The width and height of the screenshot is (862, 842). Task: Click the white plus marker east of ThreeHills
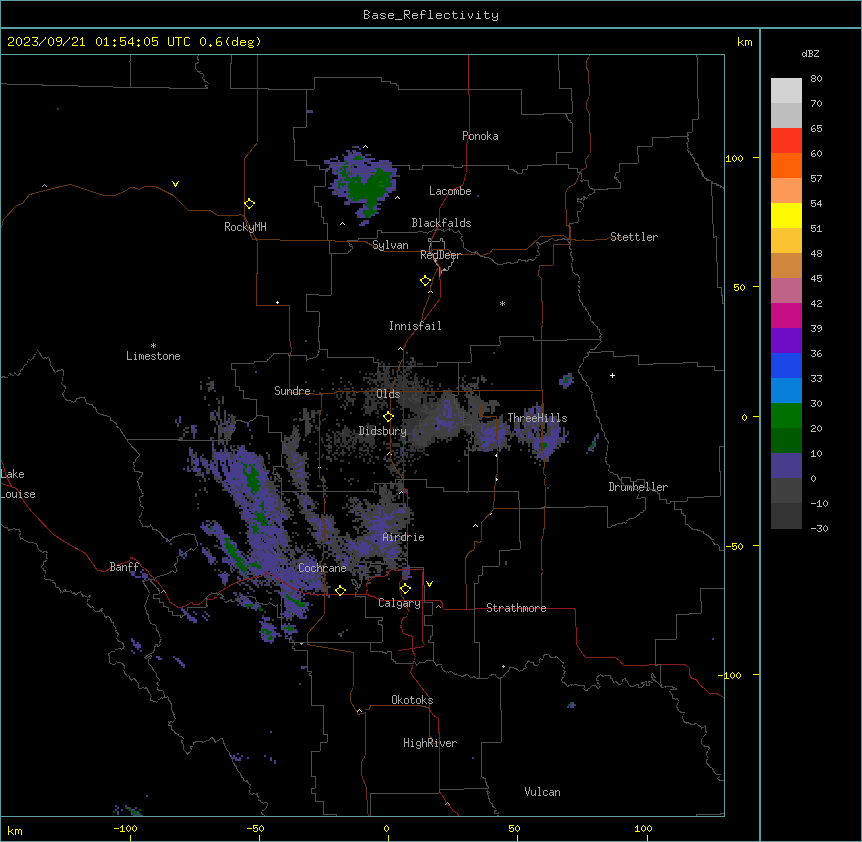612,375
